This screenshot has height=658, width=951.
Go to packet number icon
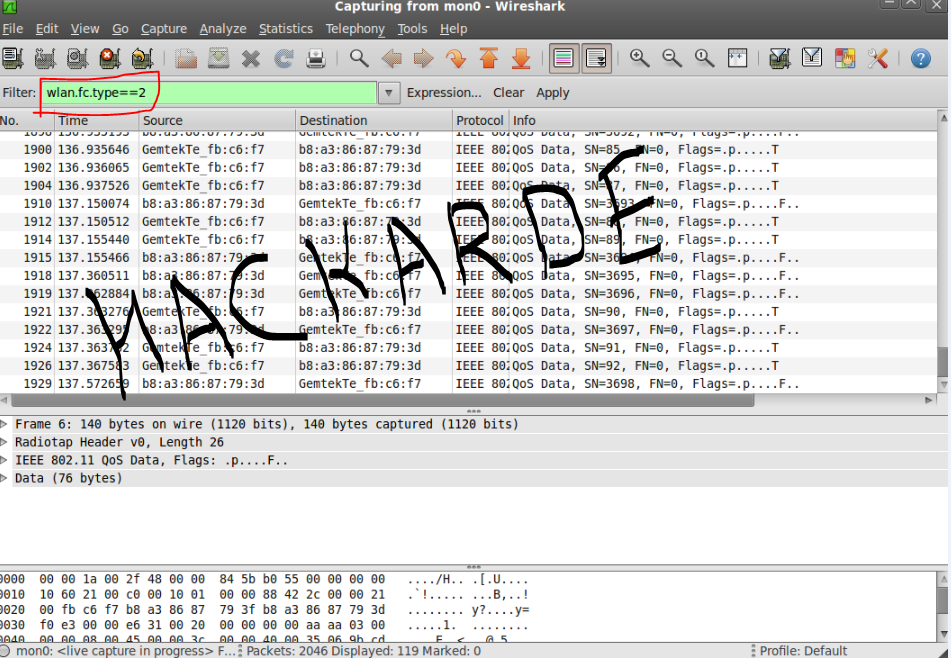pyautogui.click(x=456, y=58)
